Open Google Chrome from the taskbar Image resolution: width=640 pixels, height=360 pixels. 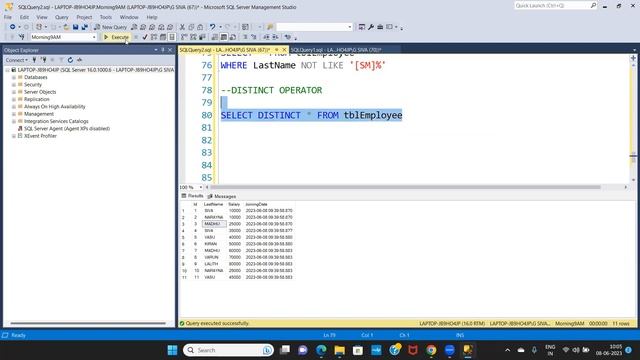(431, 350)
